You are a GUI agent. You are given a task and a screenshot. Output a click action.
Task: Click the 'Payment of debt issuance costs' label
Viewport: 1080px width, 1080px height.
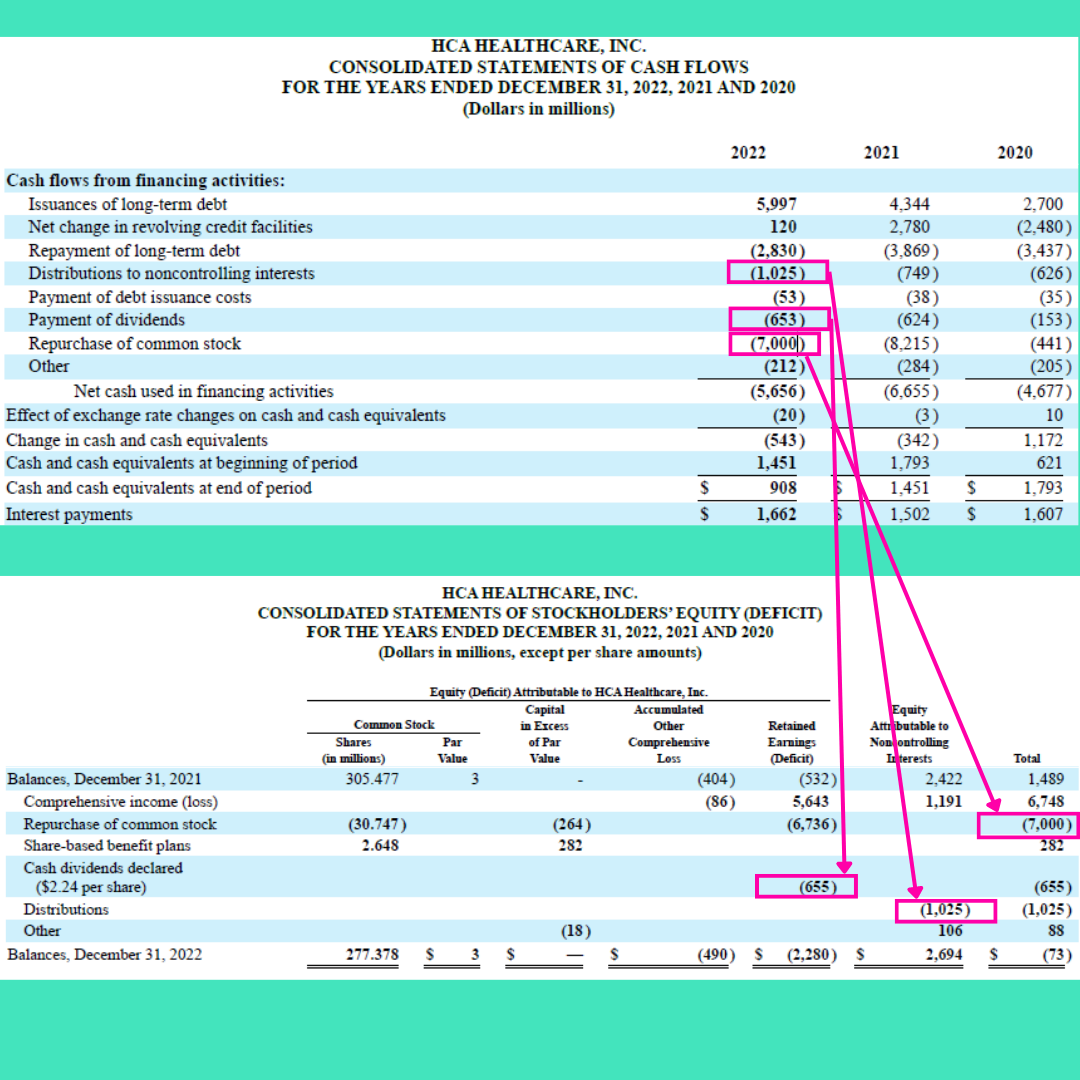point(139,298)
